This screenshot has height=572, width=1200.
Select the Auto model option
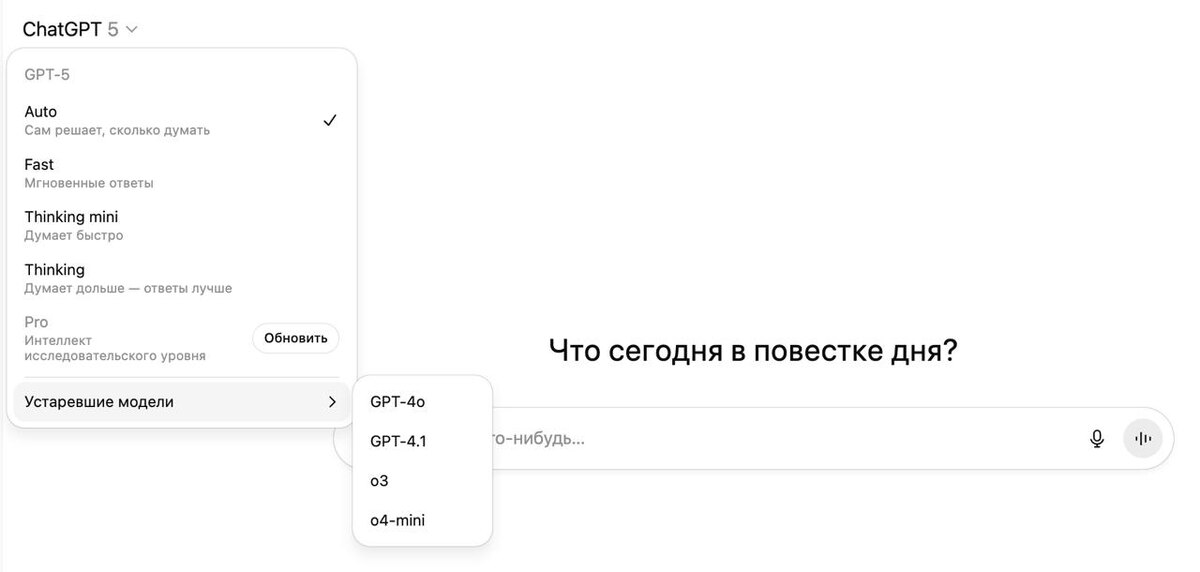pyautogui.click(x=181, y=120)
